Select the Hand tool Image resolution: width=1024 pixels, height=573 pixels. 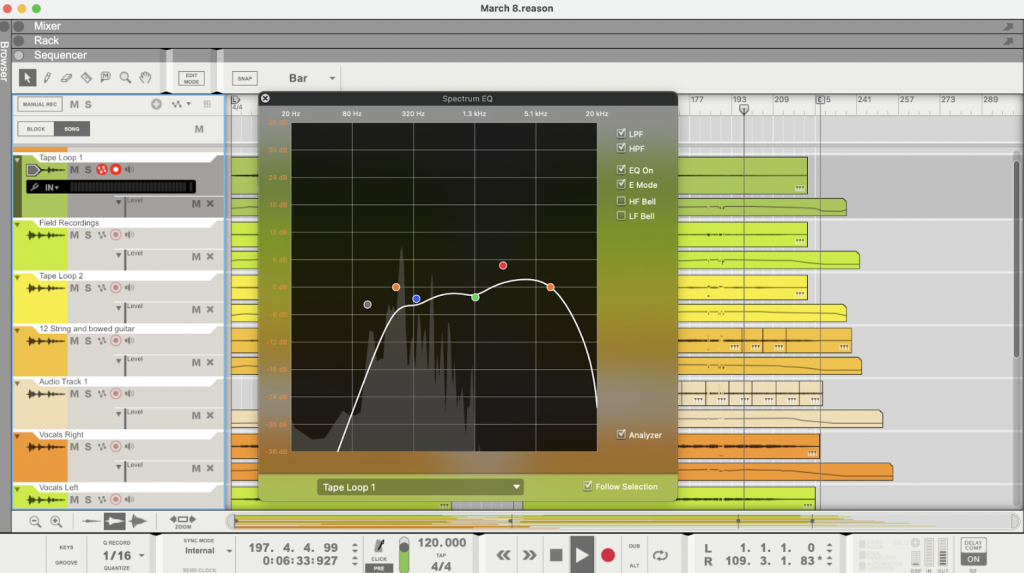[x=145, y=77]
